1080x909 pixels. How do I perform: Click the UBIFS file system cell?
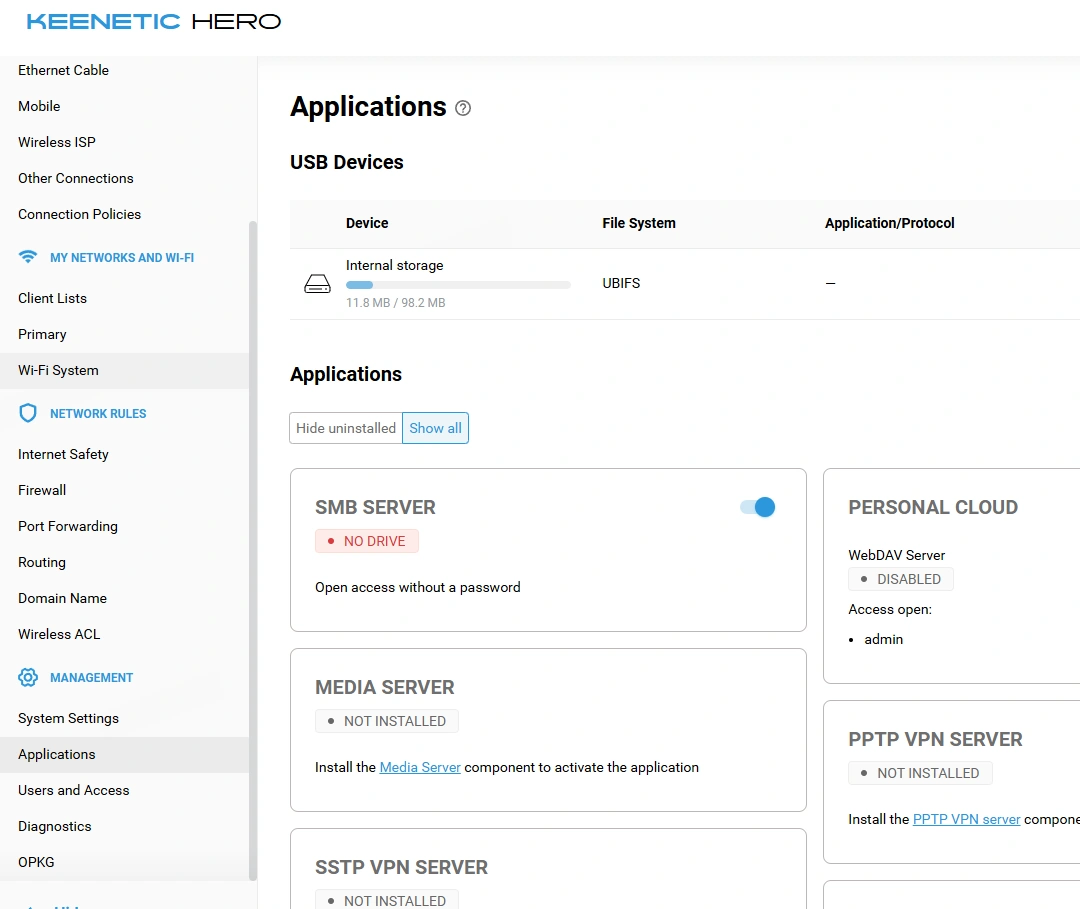coord(621,283)
